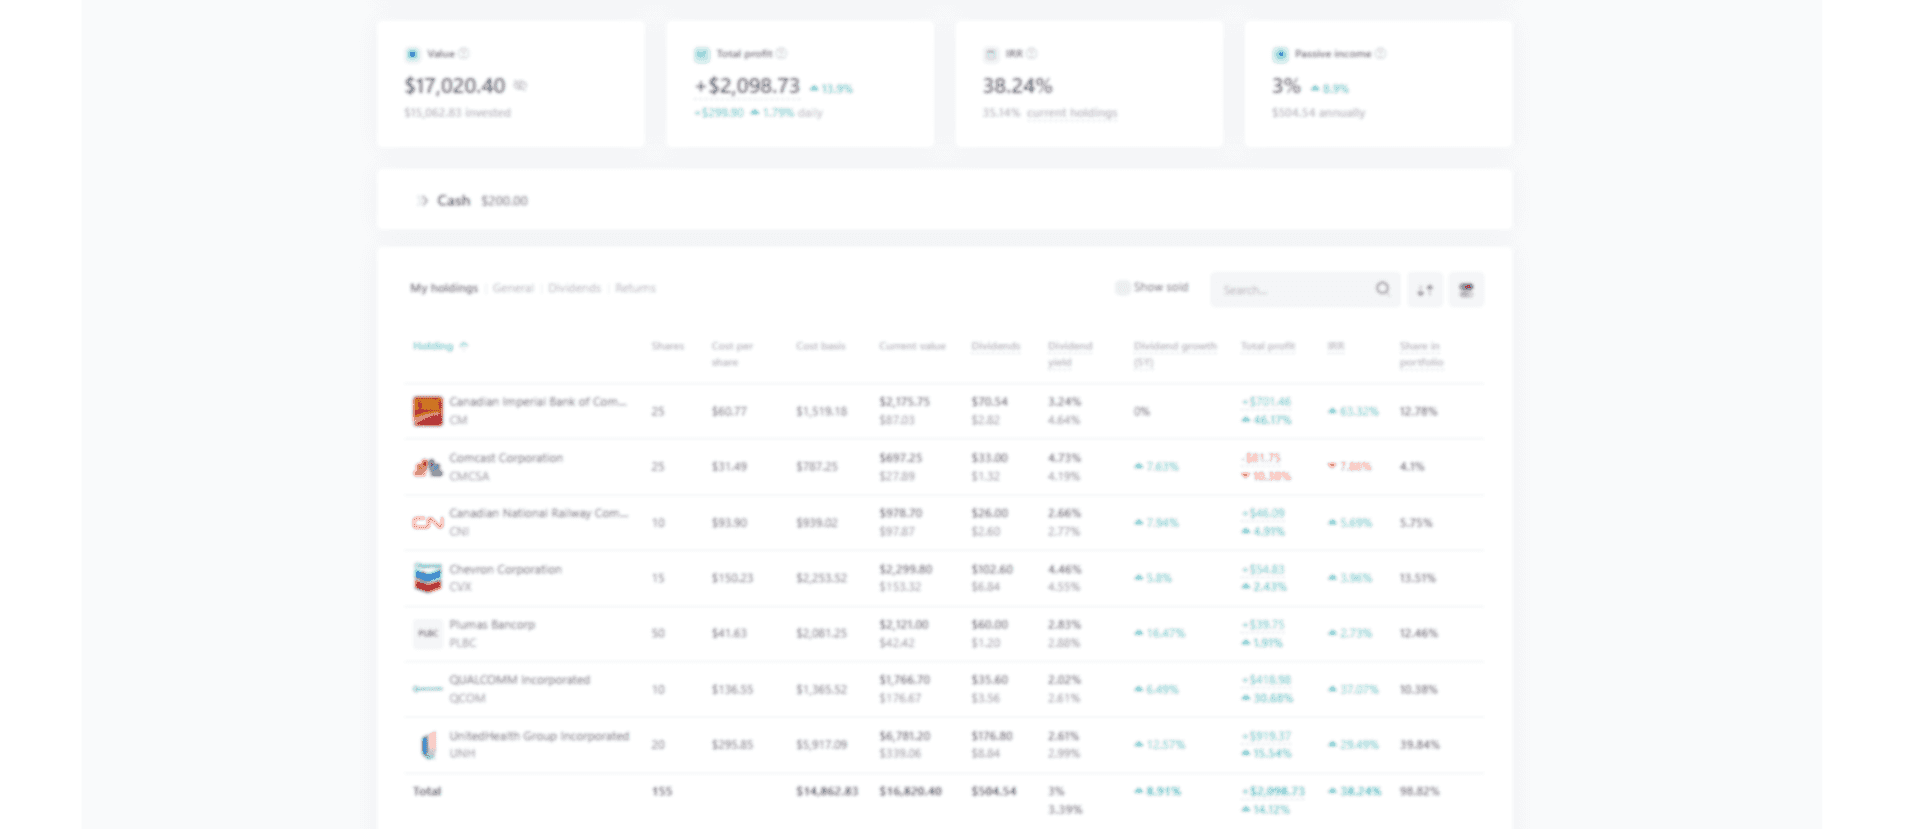Open the Chevron Corporation holding
Screen dimensions: 1905x829
point(505,569)
